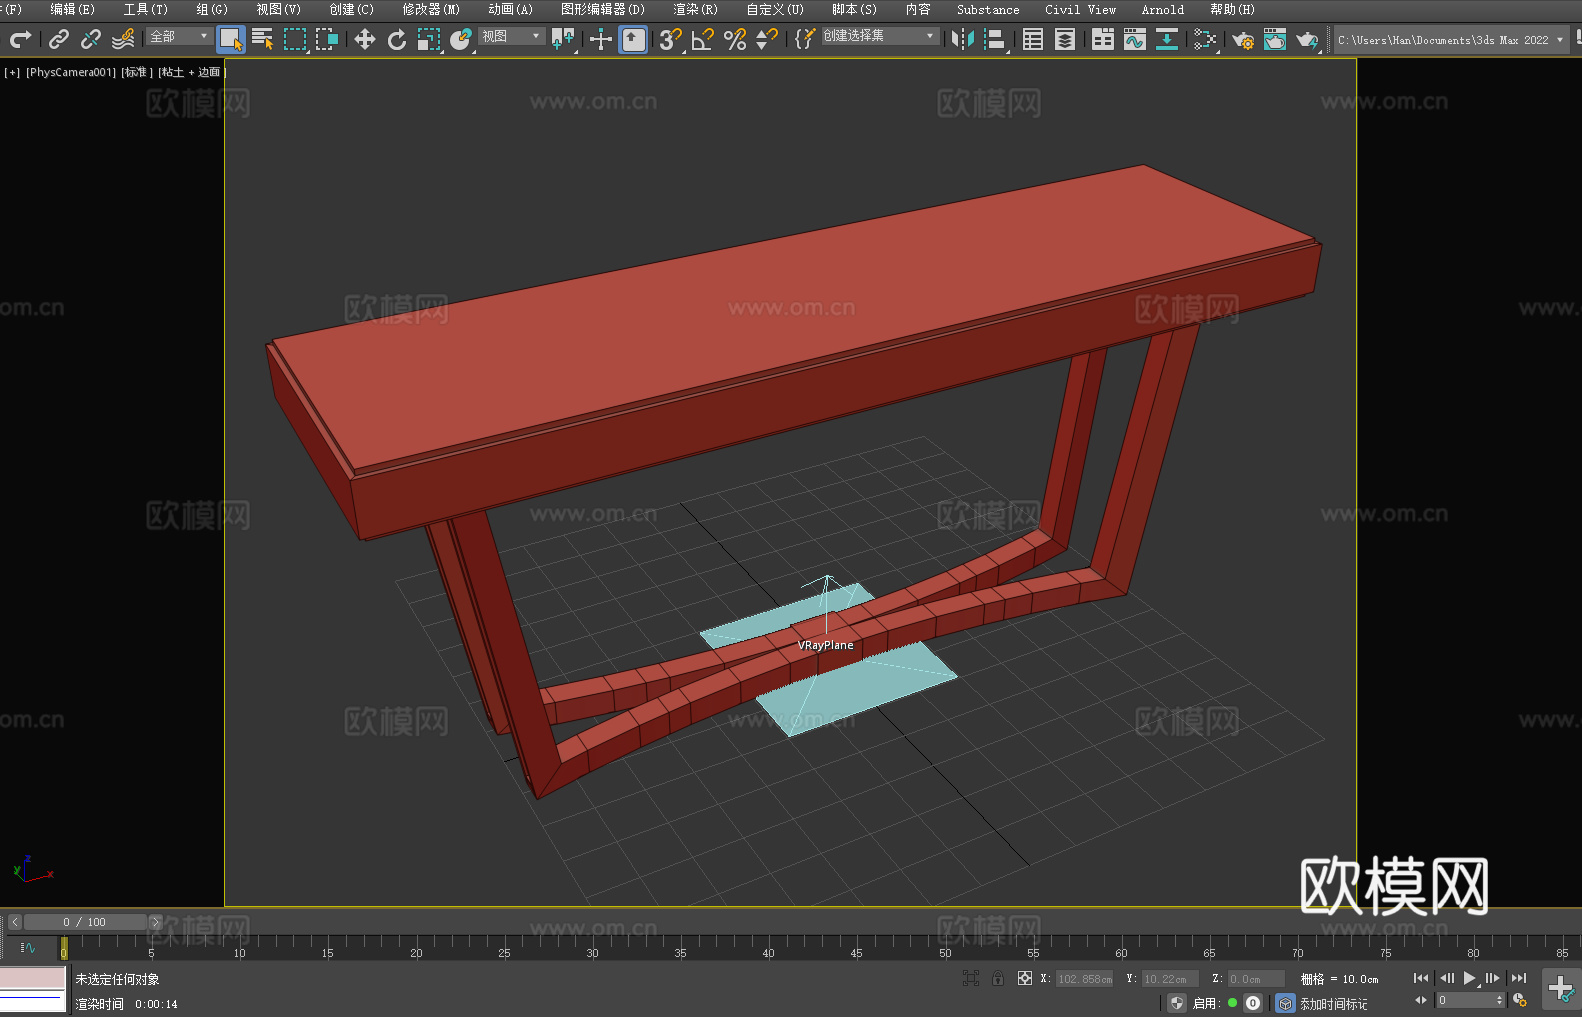Image resolution: width=1582 pixels, height=1017 pixels.
Task: Activate Select and Move tool
Action: (365, 39)
